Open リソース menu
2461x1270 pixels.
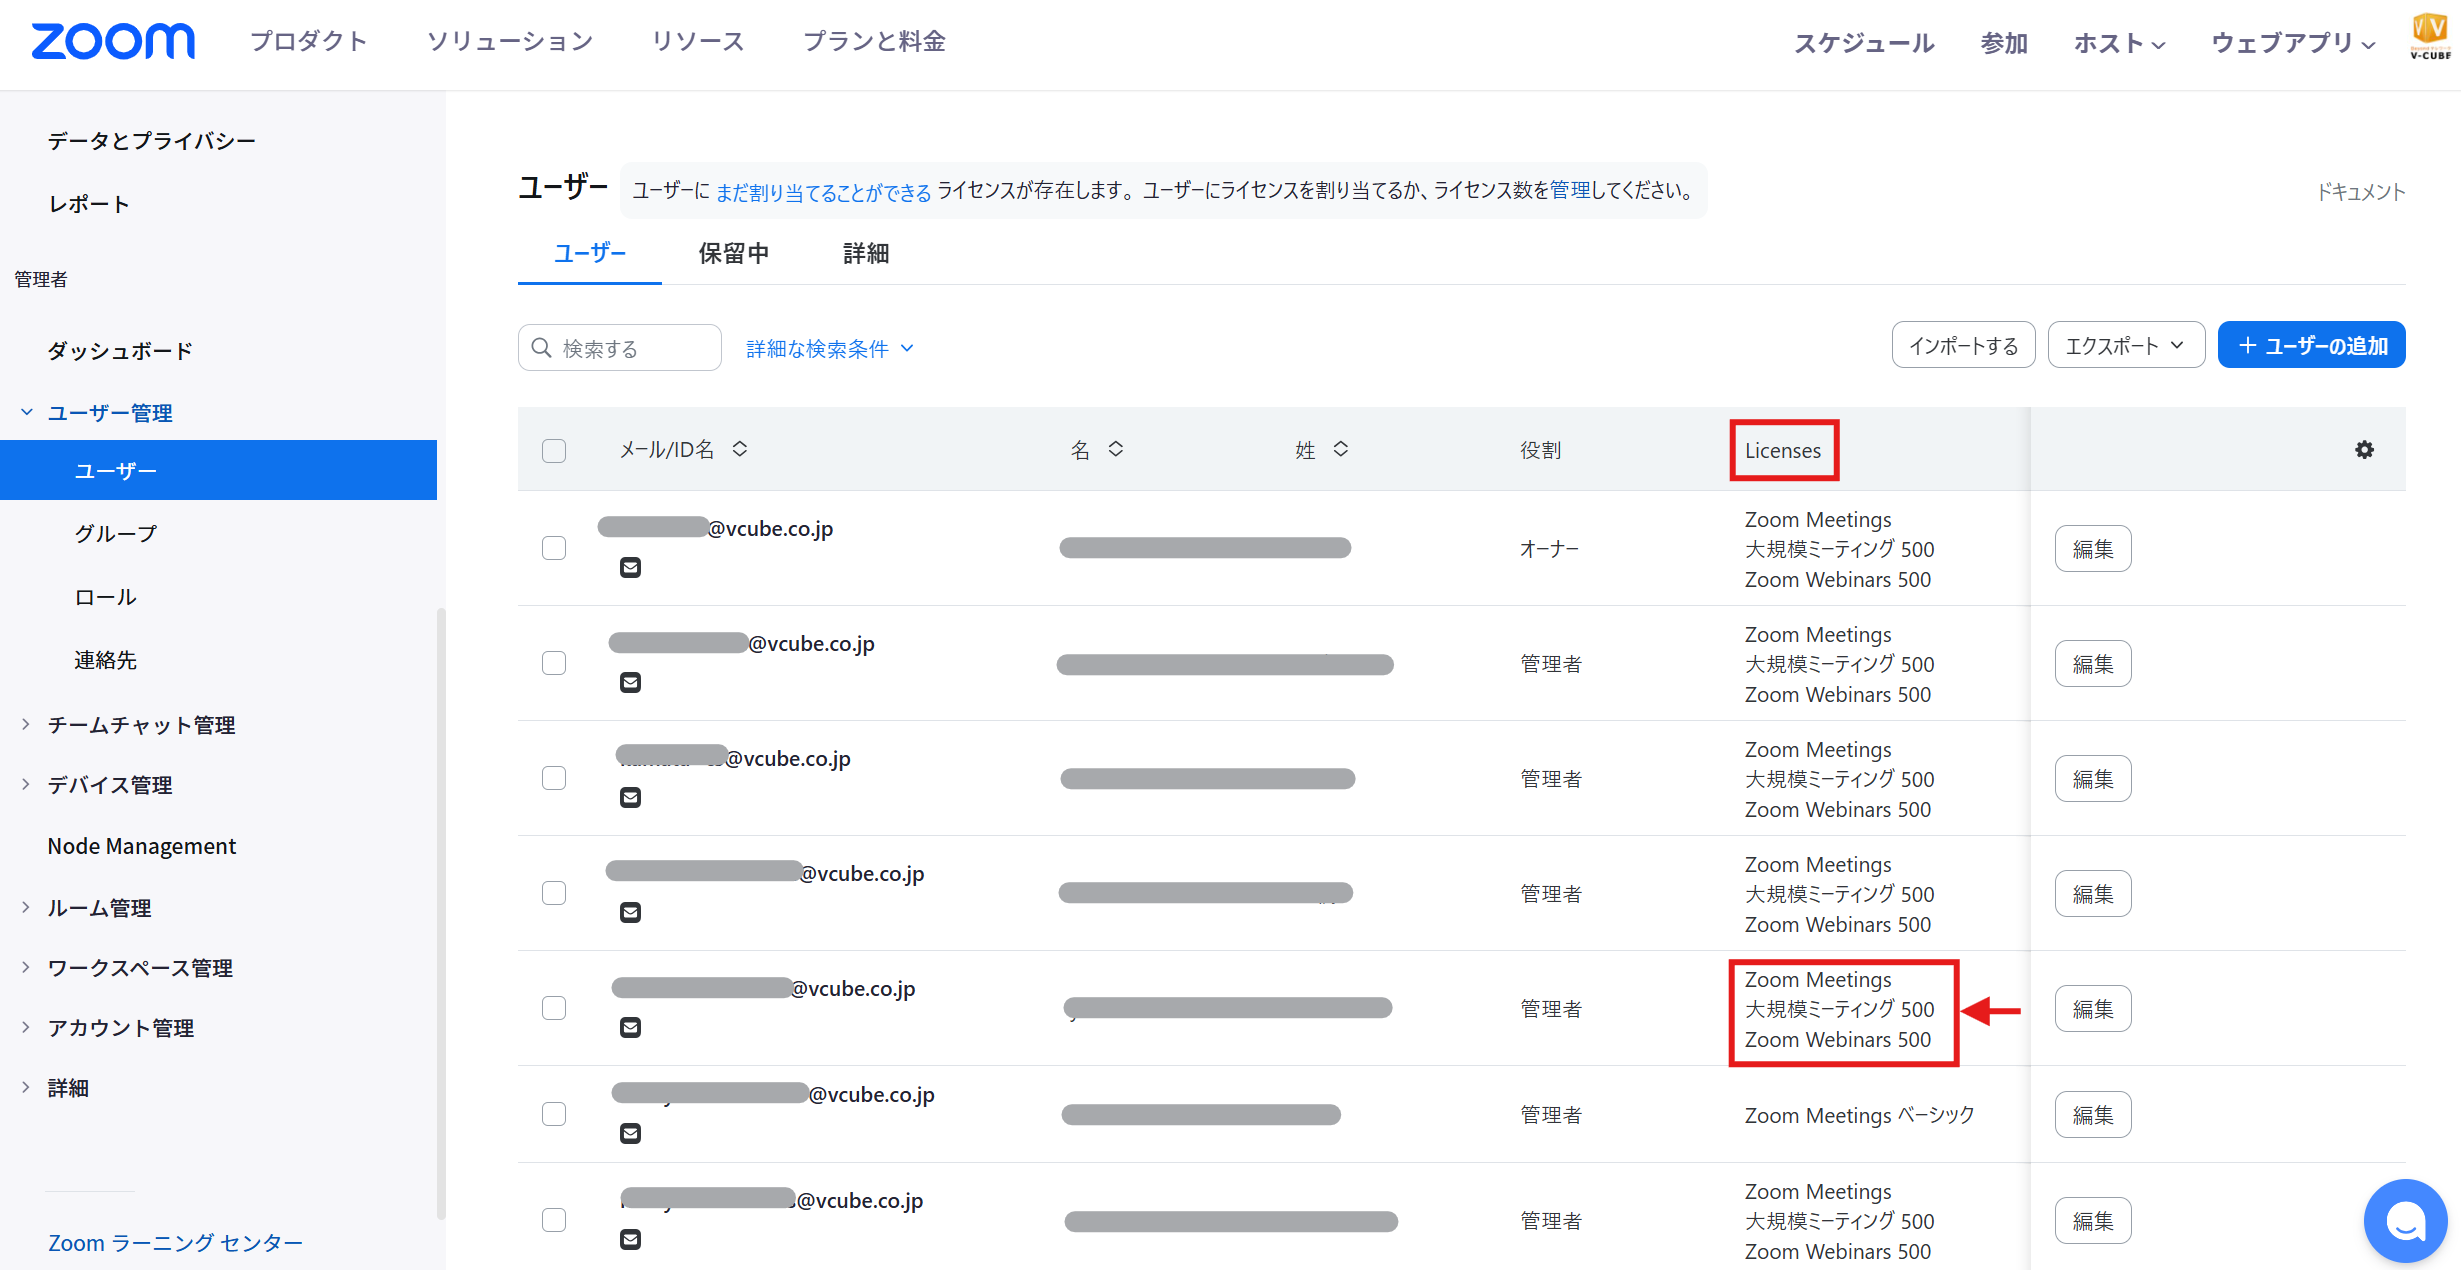click(x=698, y=41)
